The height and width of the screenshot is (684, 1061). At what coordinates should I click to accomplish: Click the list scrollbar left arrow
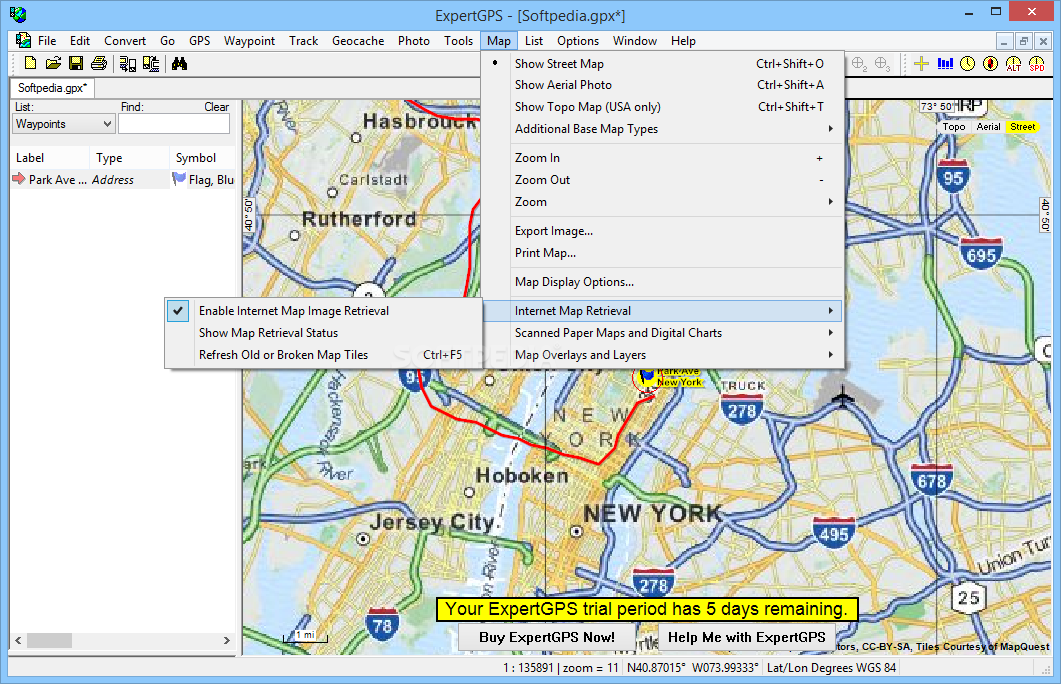click(x=18, y=640)
